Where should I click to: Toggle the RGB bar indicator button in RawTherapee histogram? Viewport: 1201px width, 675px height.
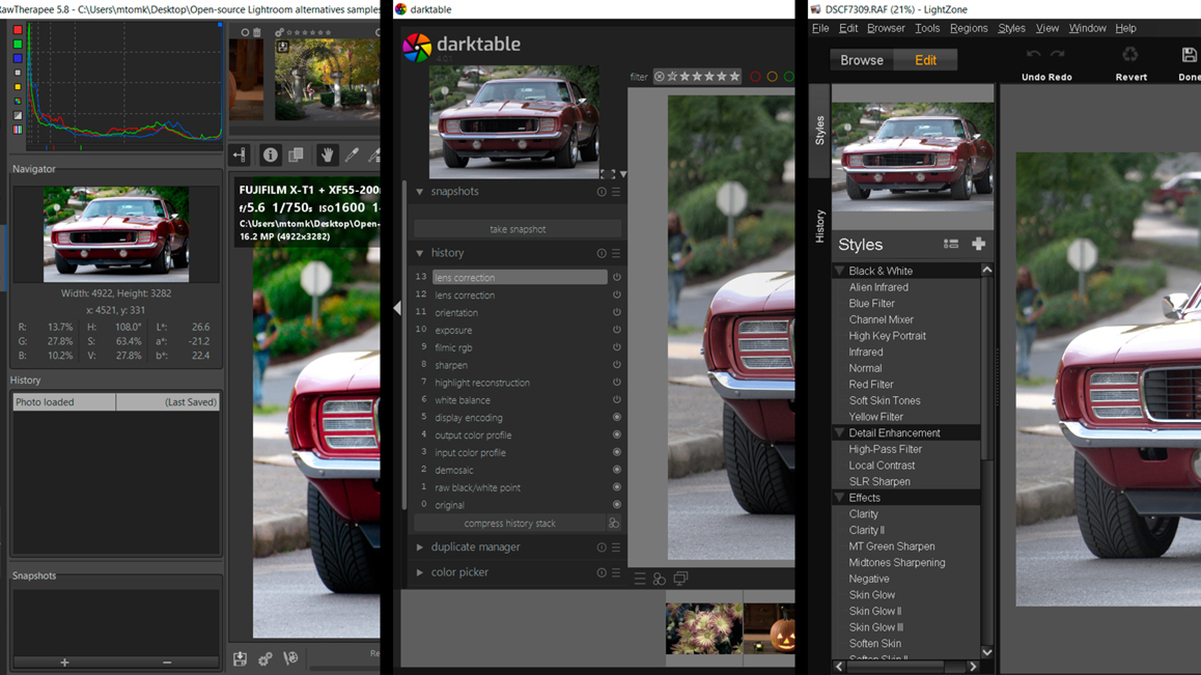[17, 129]
